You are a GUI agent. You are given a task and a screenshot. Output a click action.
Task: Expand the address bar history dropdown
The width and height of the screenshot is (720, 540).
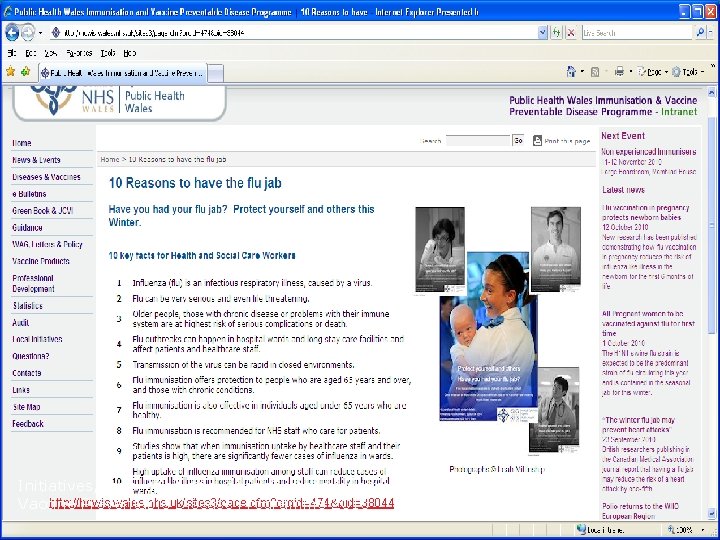pyautogui.click(x=543, y=33)
